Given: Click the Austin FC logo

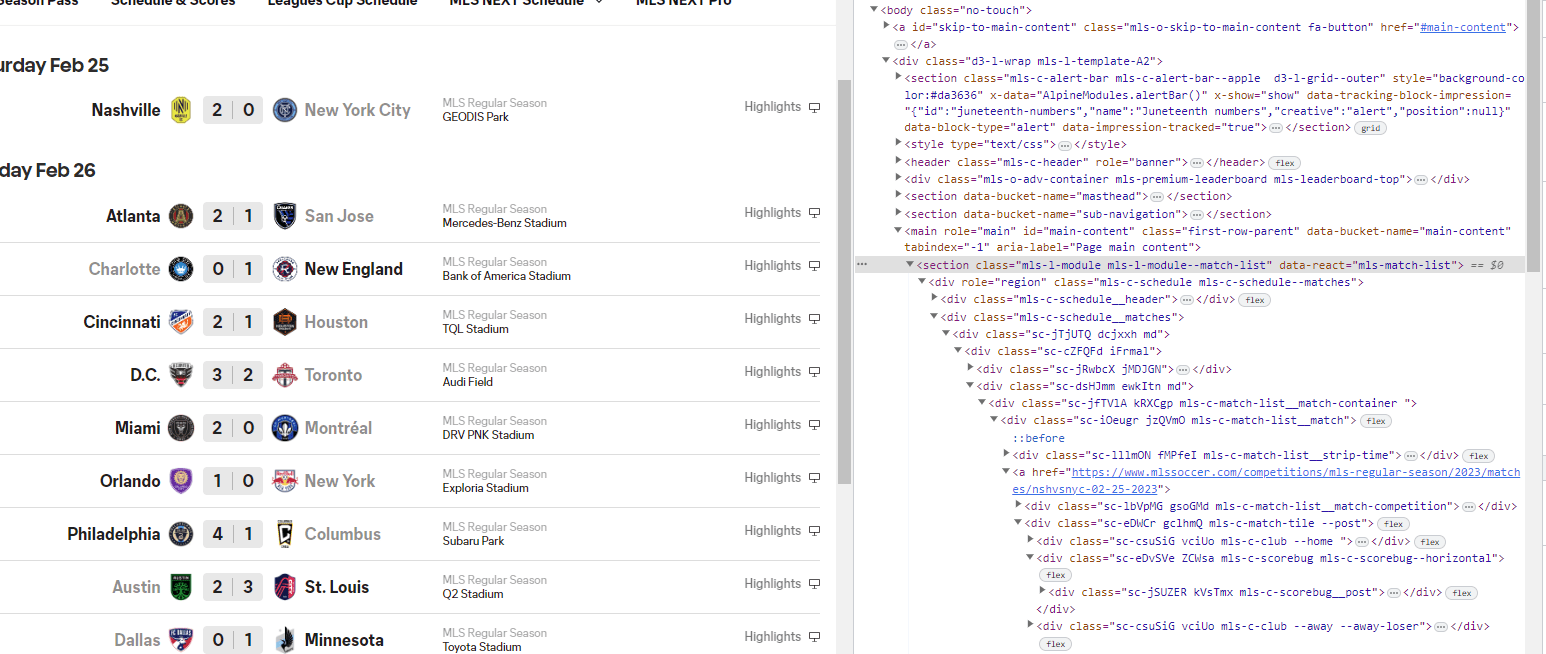Looking at the screenshot, I should tap(181, 587).
